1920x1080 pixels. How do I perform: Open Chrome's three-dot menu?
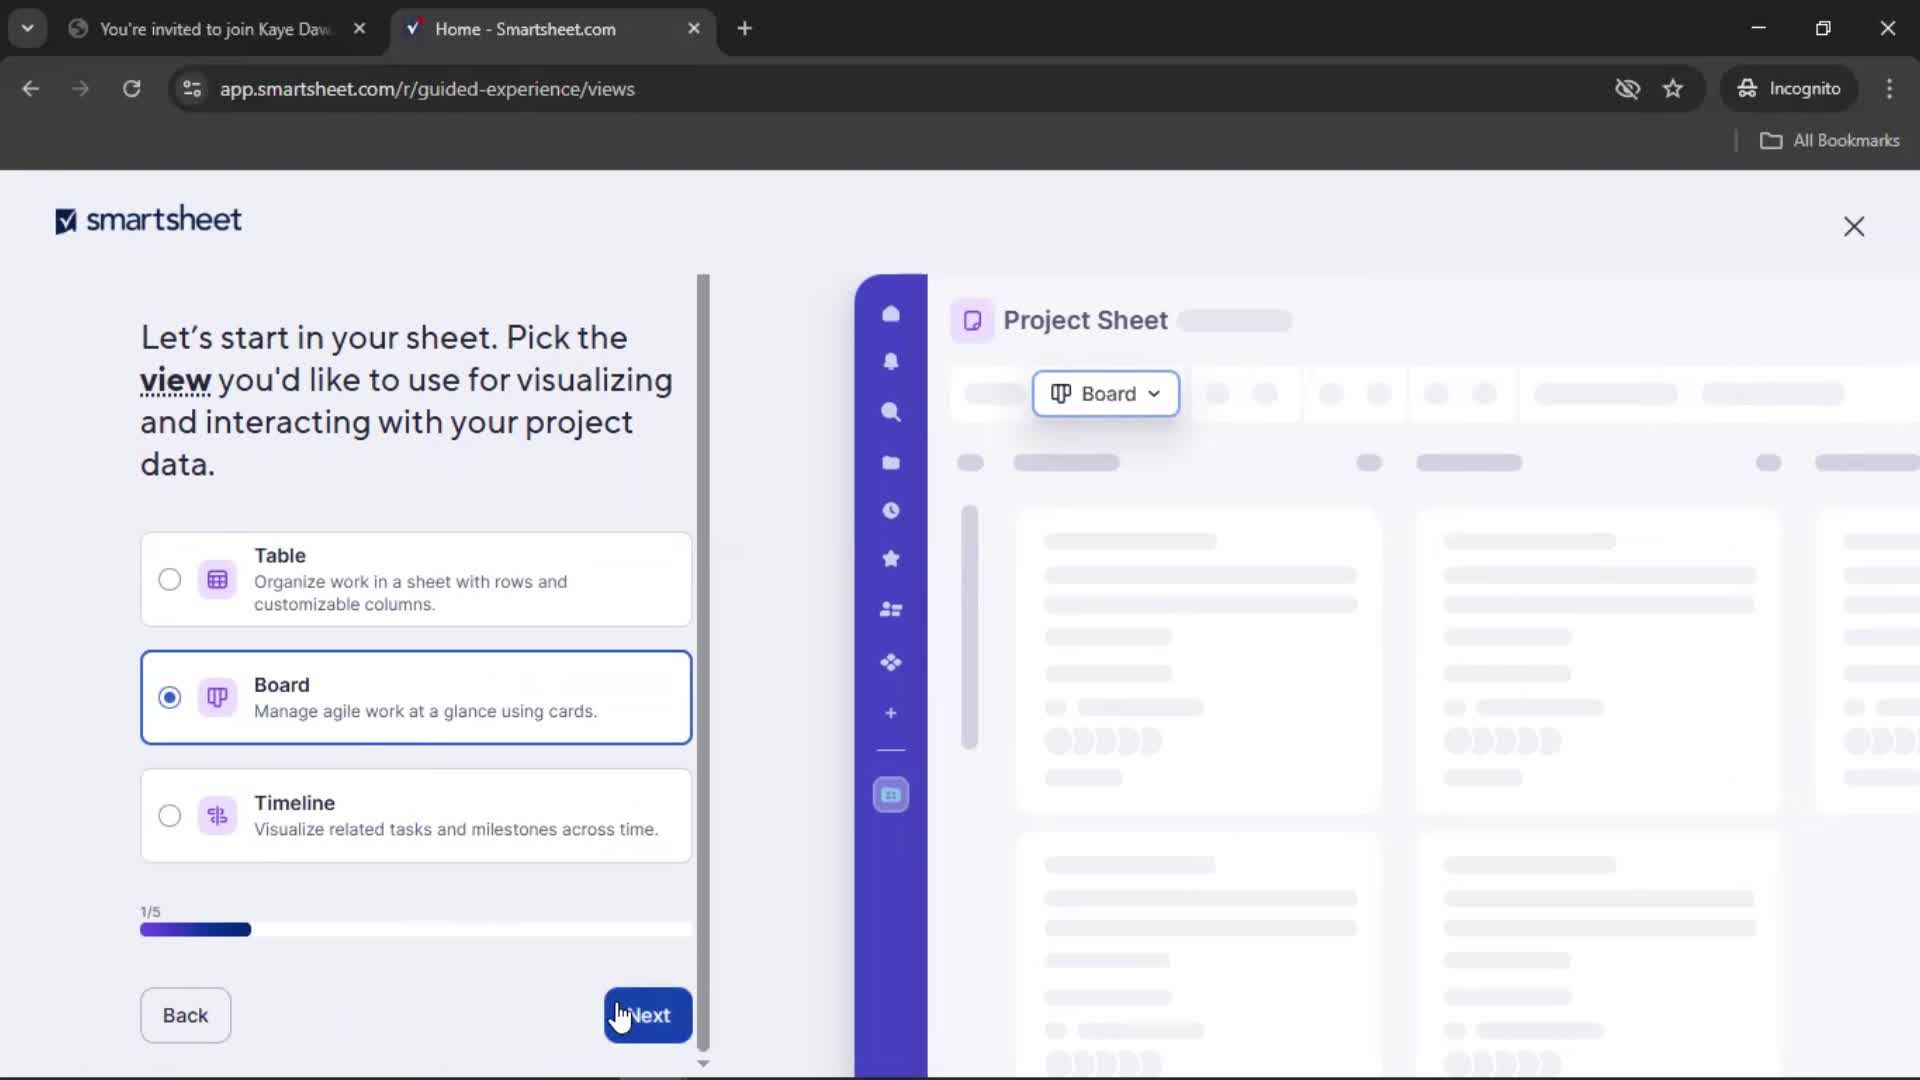coord(1889,89)
